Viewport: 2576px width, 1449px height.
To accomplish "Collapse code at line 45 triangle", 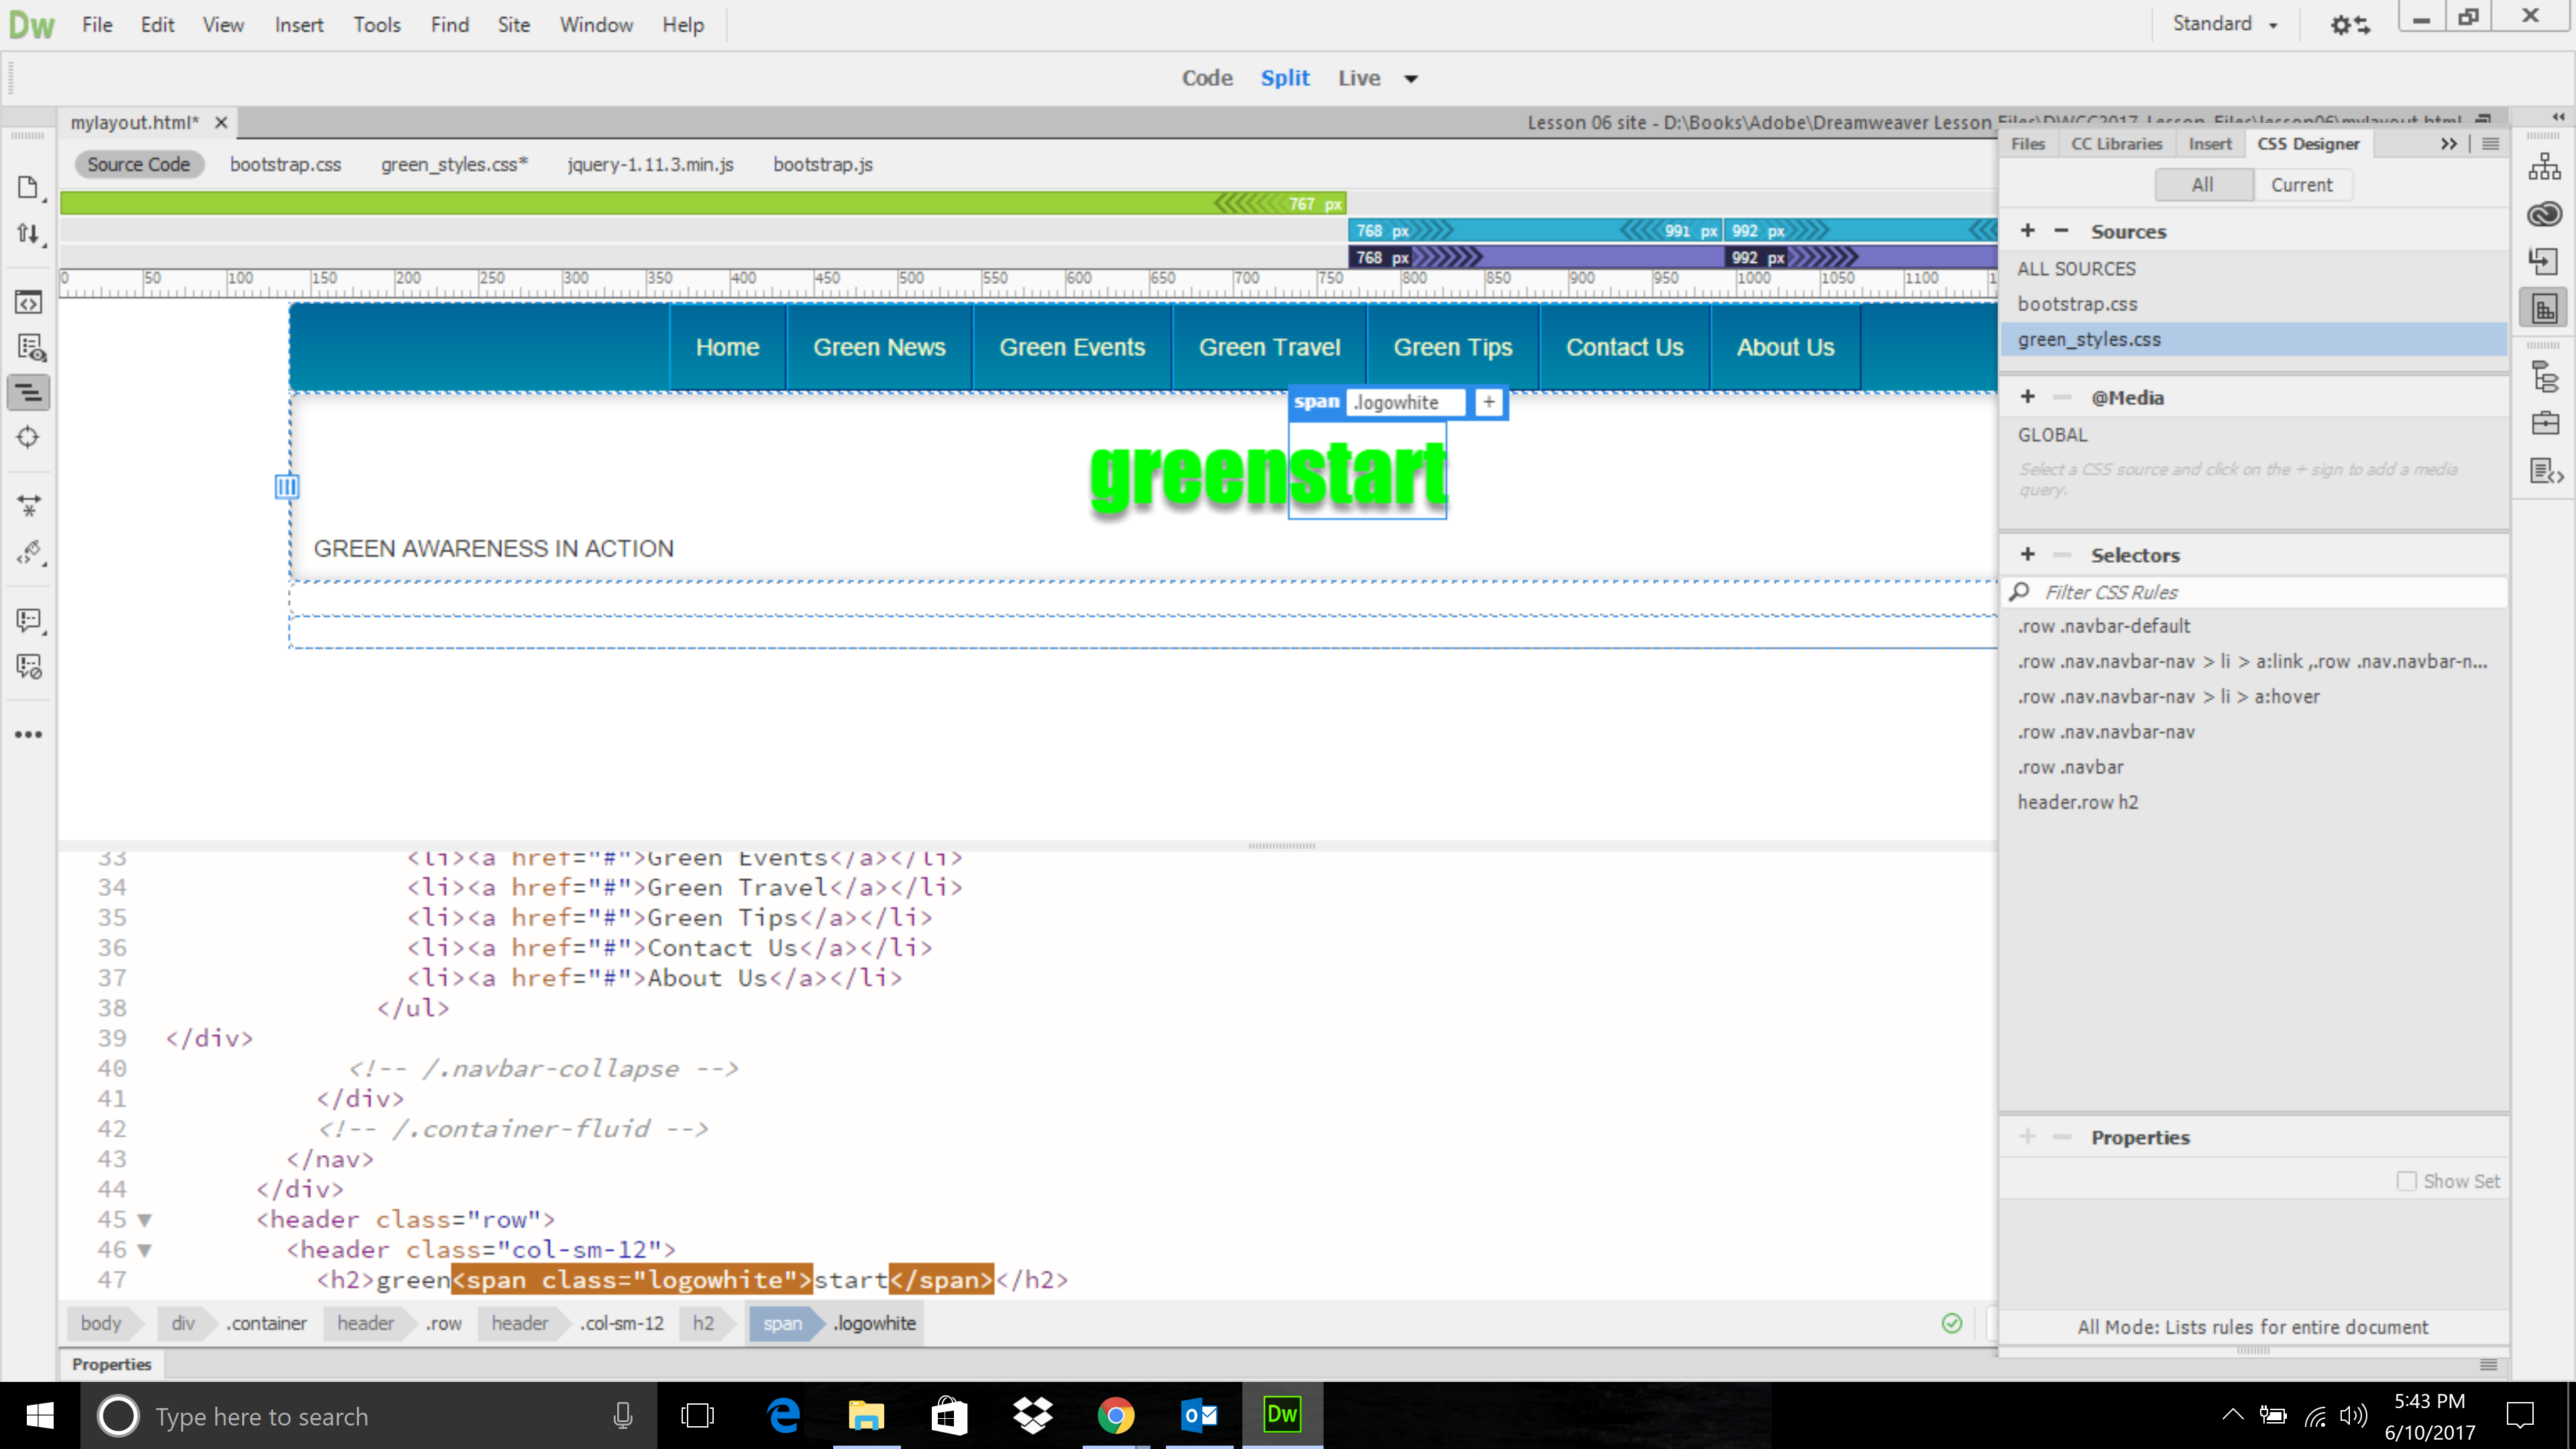I will (145, 1220).
